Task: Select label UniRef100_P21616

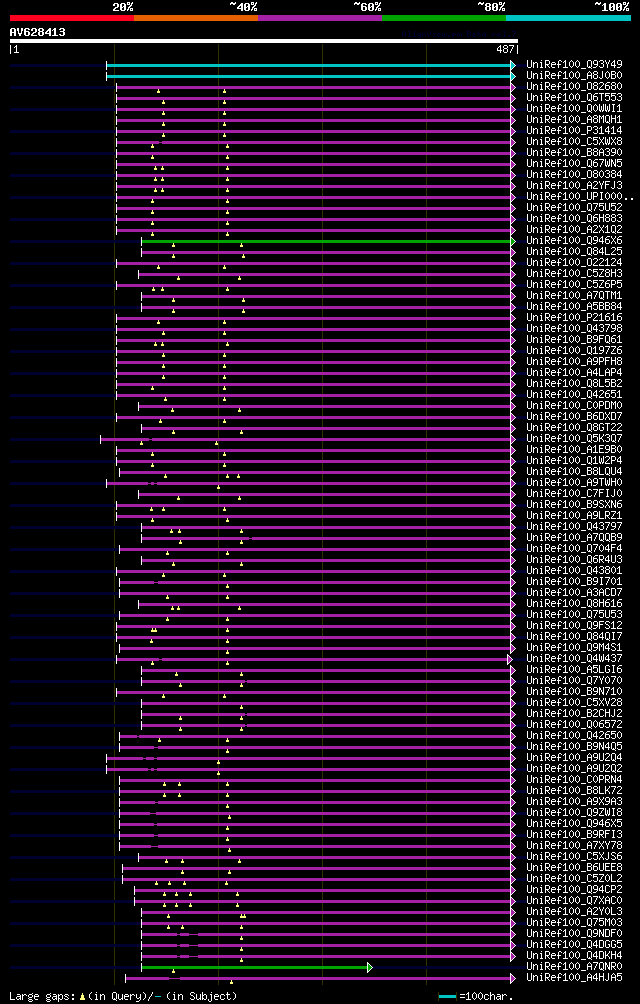Action: [x=574, y=317]
